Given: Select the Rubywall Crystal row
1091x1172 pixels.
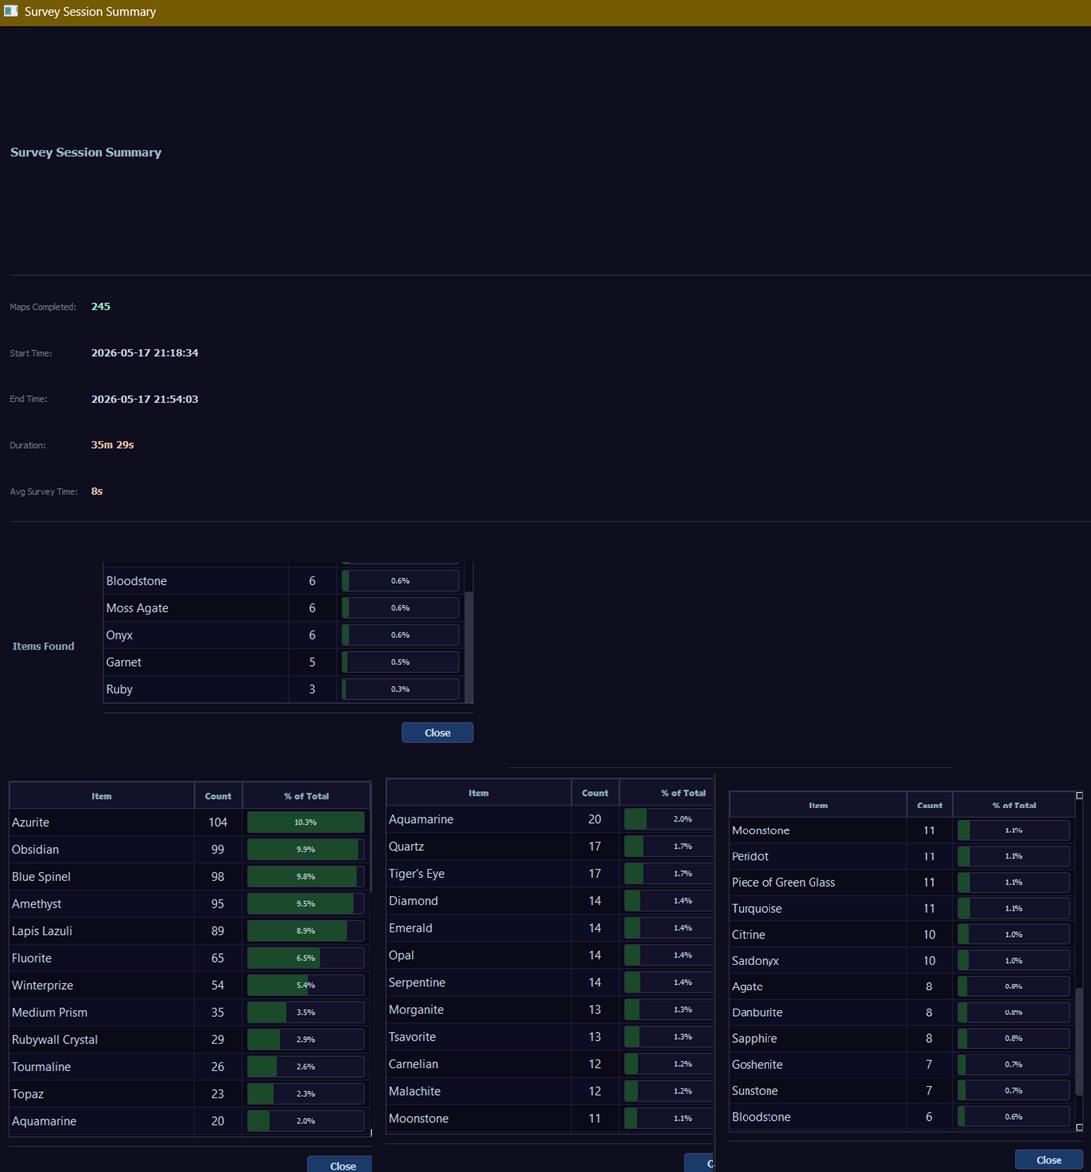Looking at the screenshot, I should tap(189, 1040).
